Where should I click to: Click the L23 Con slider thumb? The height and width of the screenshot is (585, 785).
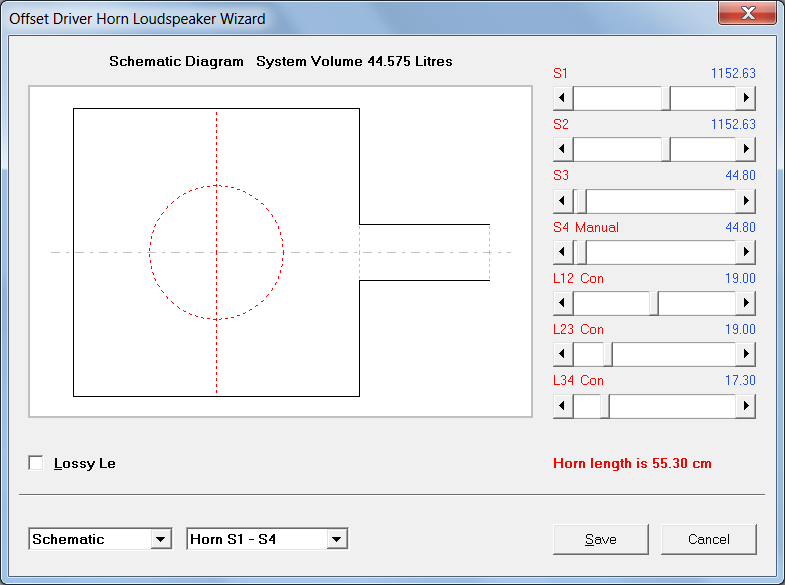coord(608,354)
